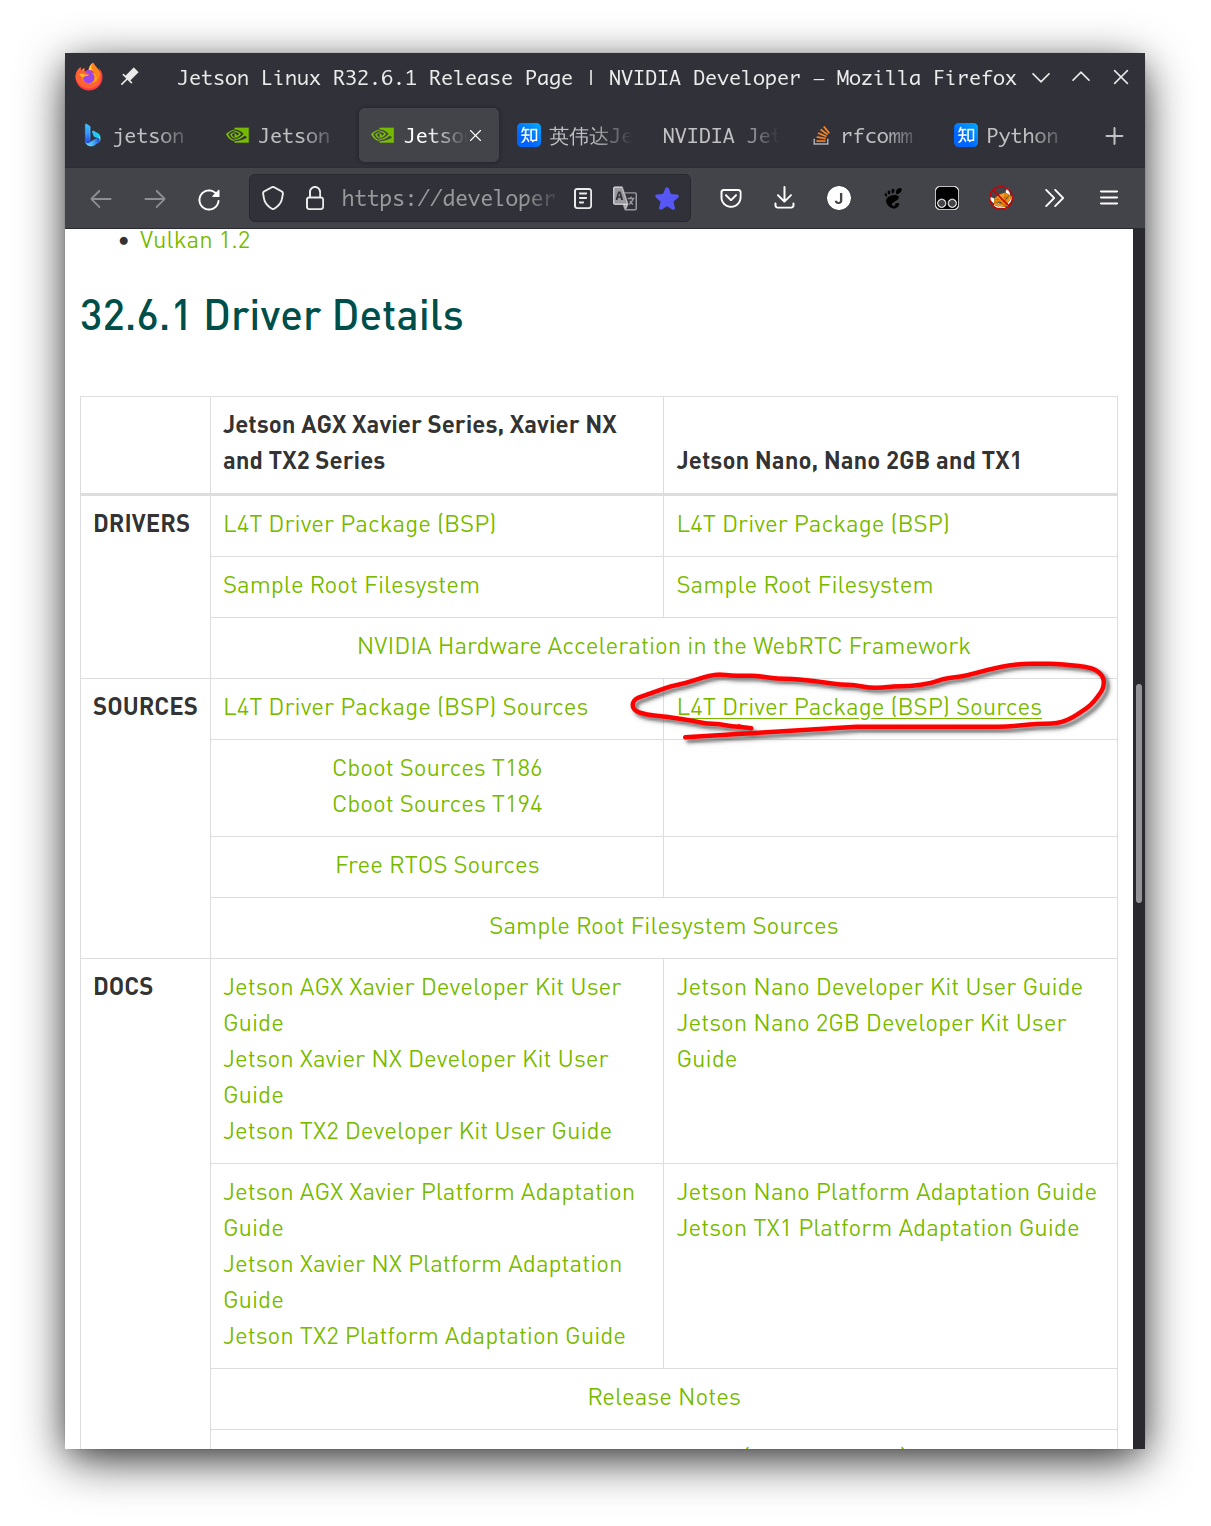Open Nano column L4T Driver Package (BSP) Sources
The width and height of the screenshot is (1211, 1526).
pyautogui.click(x=859, y=708)
